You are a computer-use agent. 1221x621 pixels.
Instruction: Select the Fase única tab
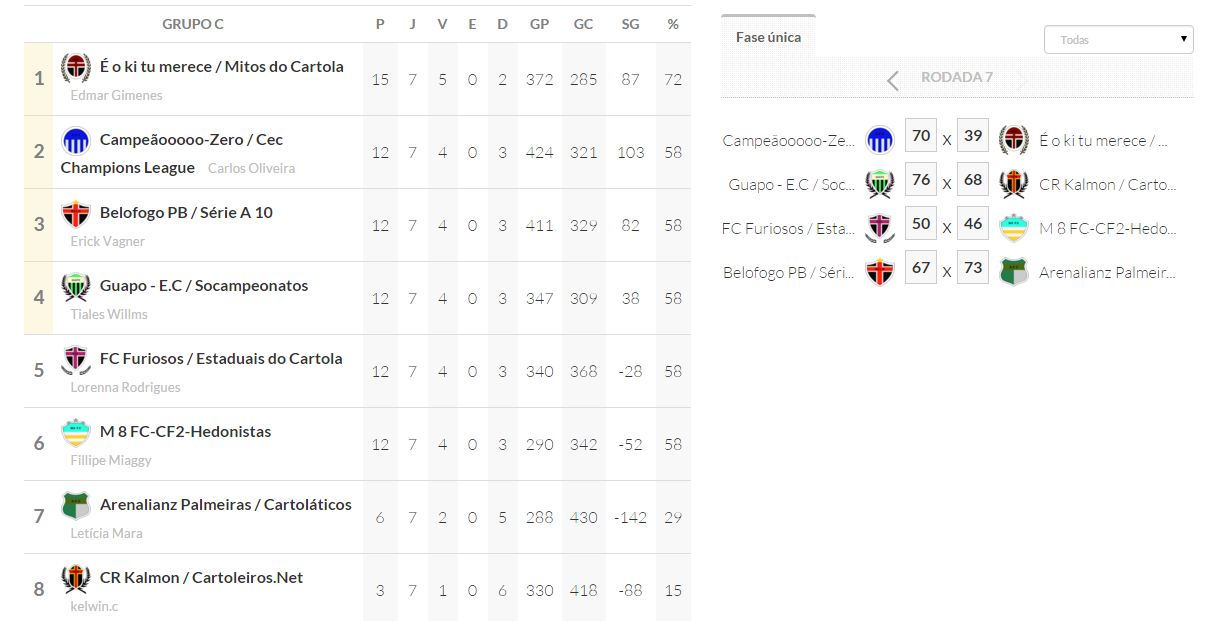pyautogui.click(x=768, y=37)
